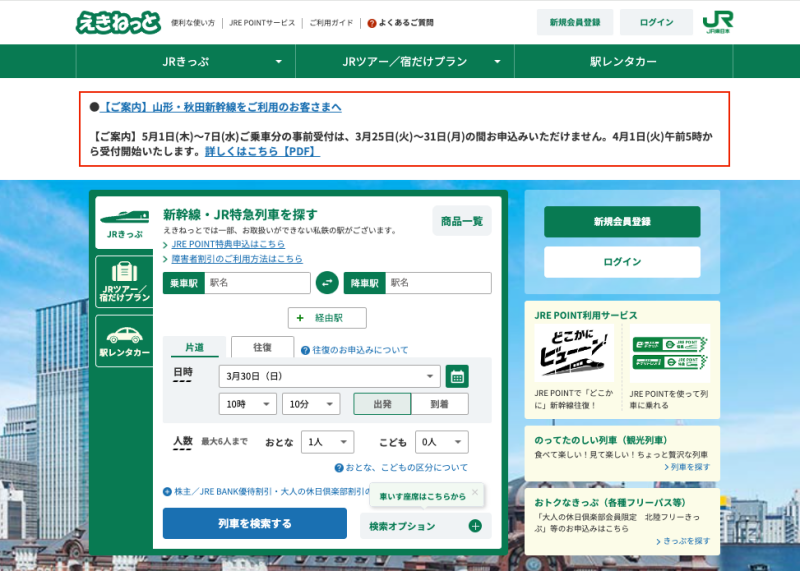Select 到着 arrival time option
Image resolution: width=800 pixels, height=571 pixels.
pos(439,404)
